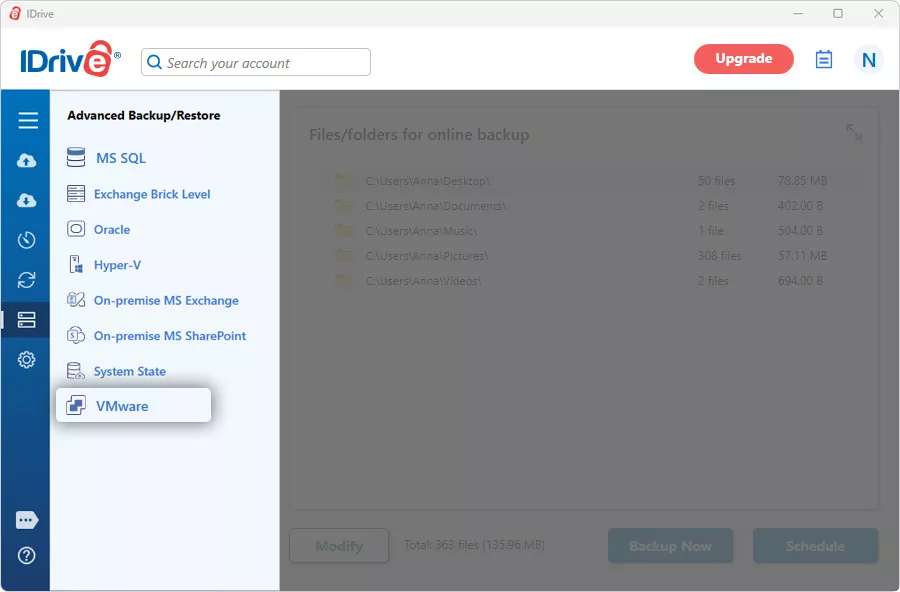Open the scheduler calendar icon beside Upgrade
Screen dimensions: 900x592
tap(823, 59)
